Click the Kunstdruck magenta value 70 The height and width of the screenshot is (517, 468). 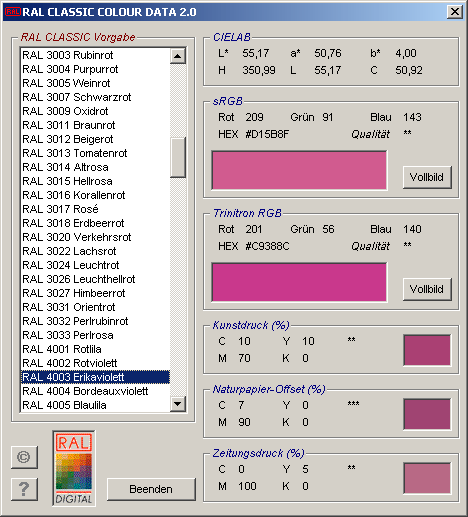tap(244, 358)
